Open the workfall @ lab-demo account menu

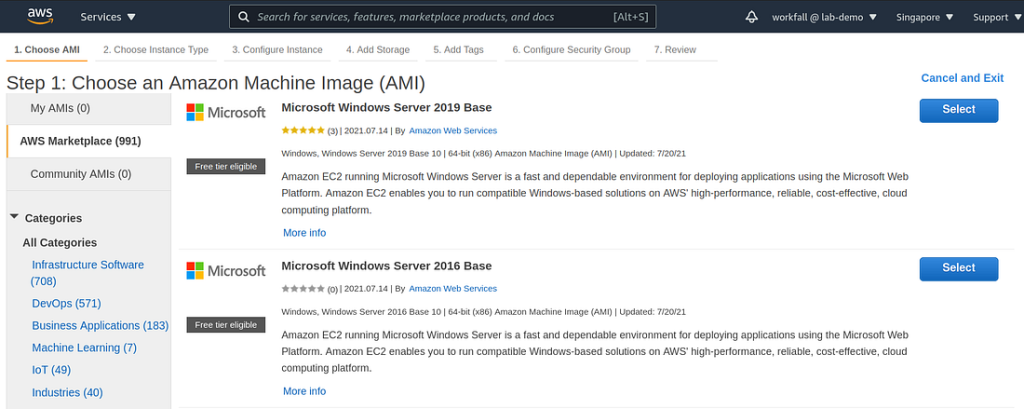pos(824,17)
